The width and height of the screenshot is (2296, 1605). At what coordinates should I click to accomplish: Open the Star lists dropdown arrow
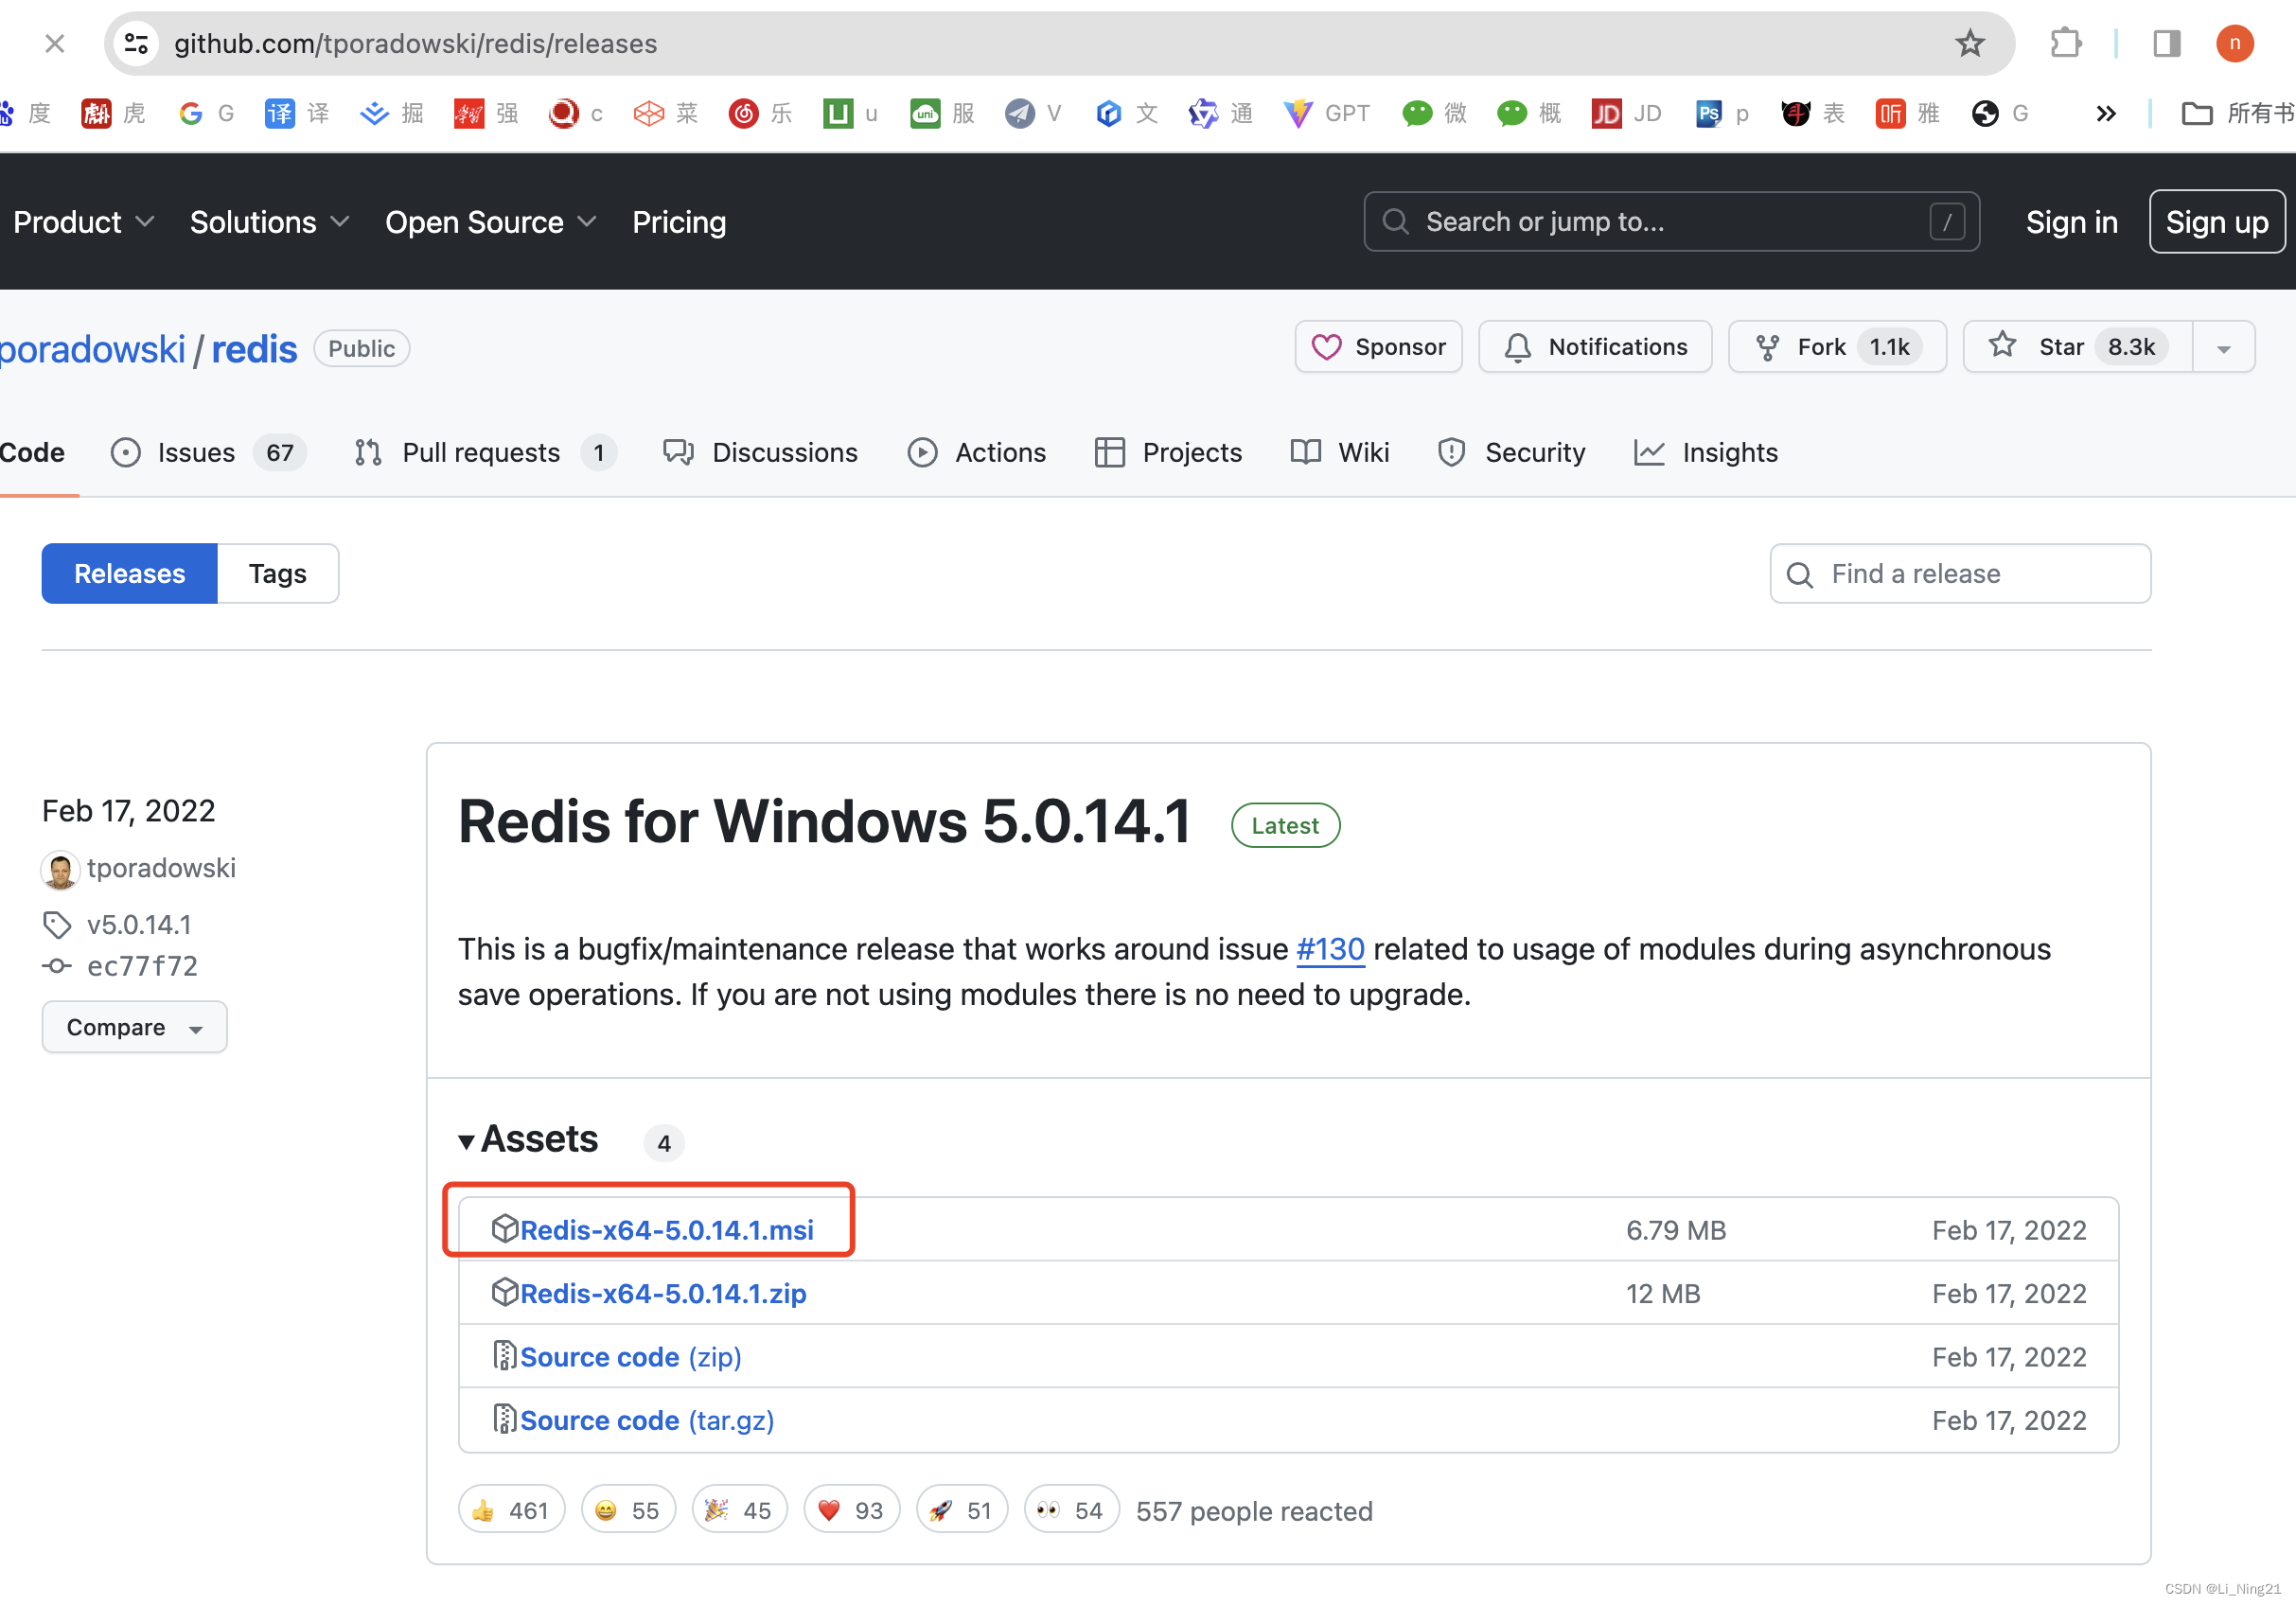2223,348
